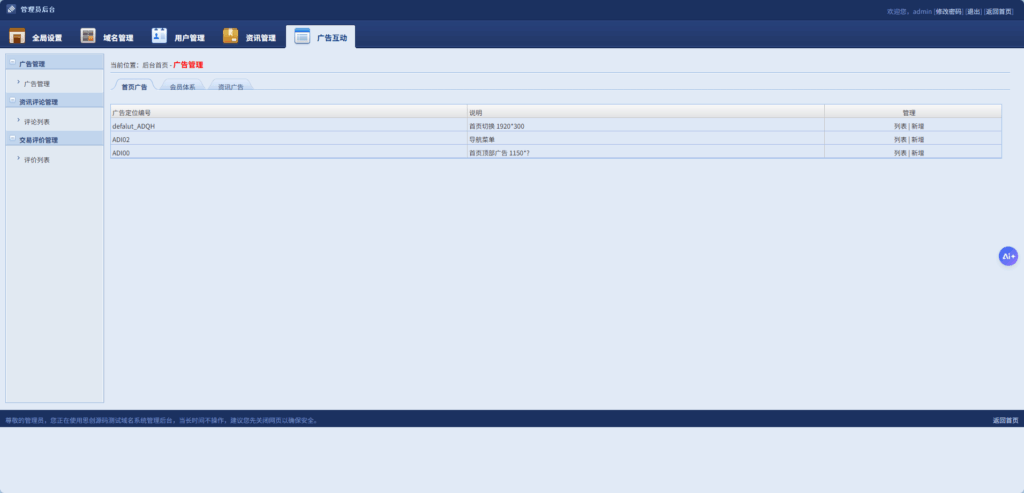Click the 域名管理 icon in navigation
This screenshot has height=493, width=1024.
click(x=88, y=36)
